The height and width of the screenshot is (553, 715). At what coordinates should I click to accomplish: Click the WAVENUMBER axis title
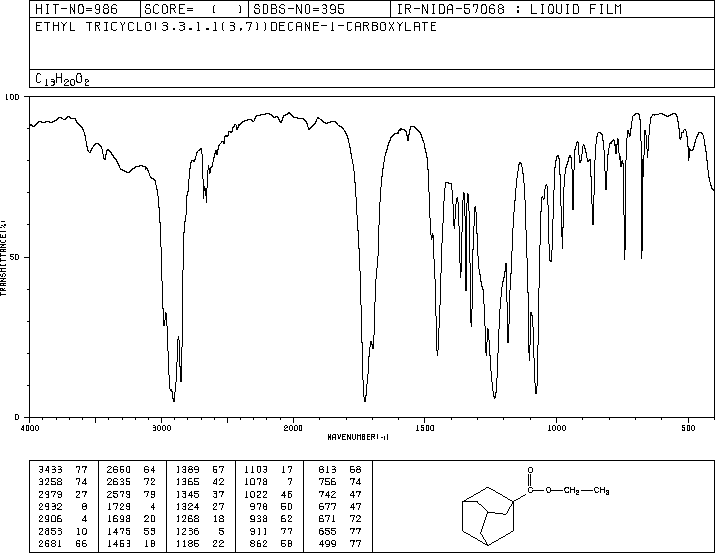[x=358, y=437]
